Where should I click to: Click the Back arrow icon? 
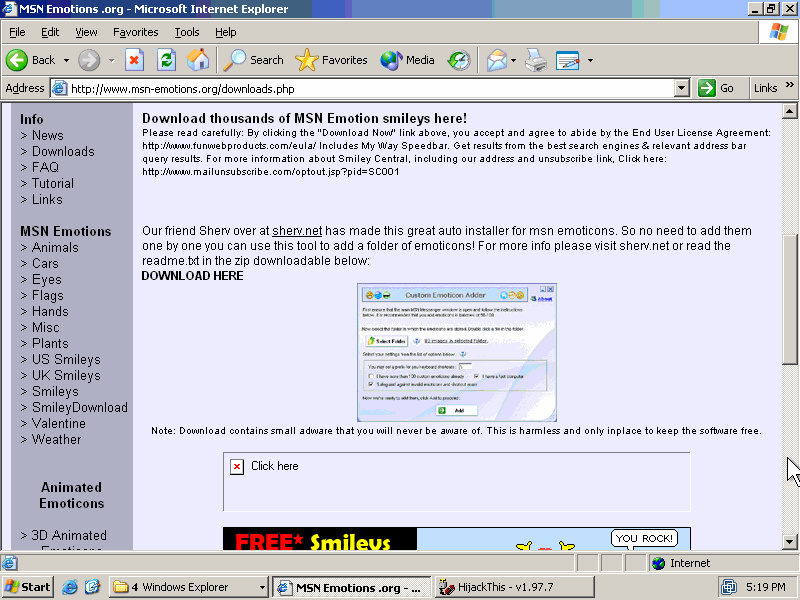point(17,60)
